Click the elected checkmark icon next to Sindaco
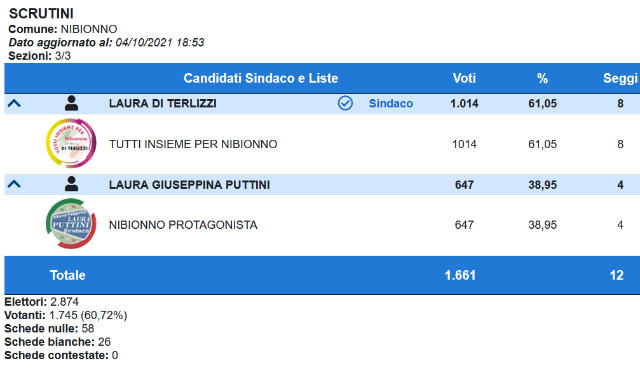The width and height of the screenshot is (640, 382). point(345,103)
